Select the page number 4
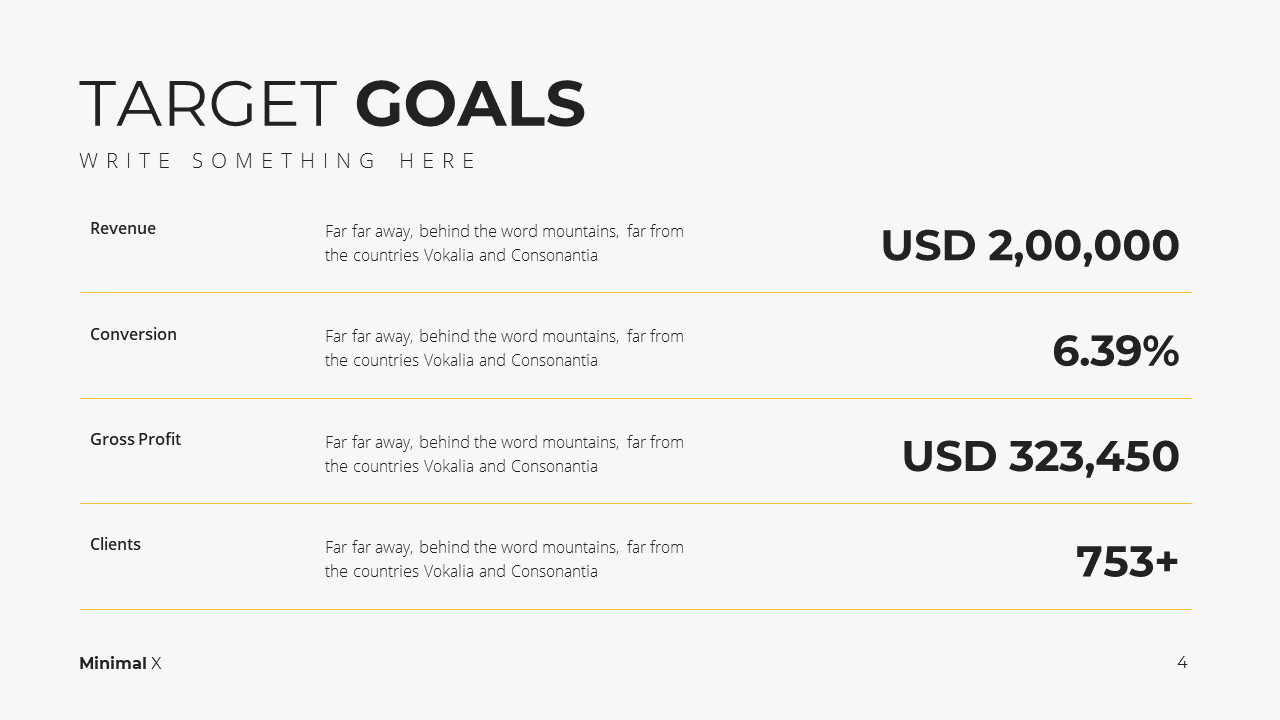Image resolution: width=1280 pixels, height=720 pixels. tap(1182, 662)
